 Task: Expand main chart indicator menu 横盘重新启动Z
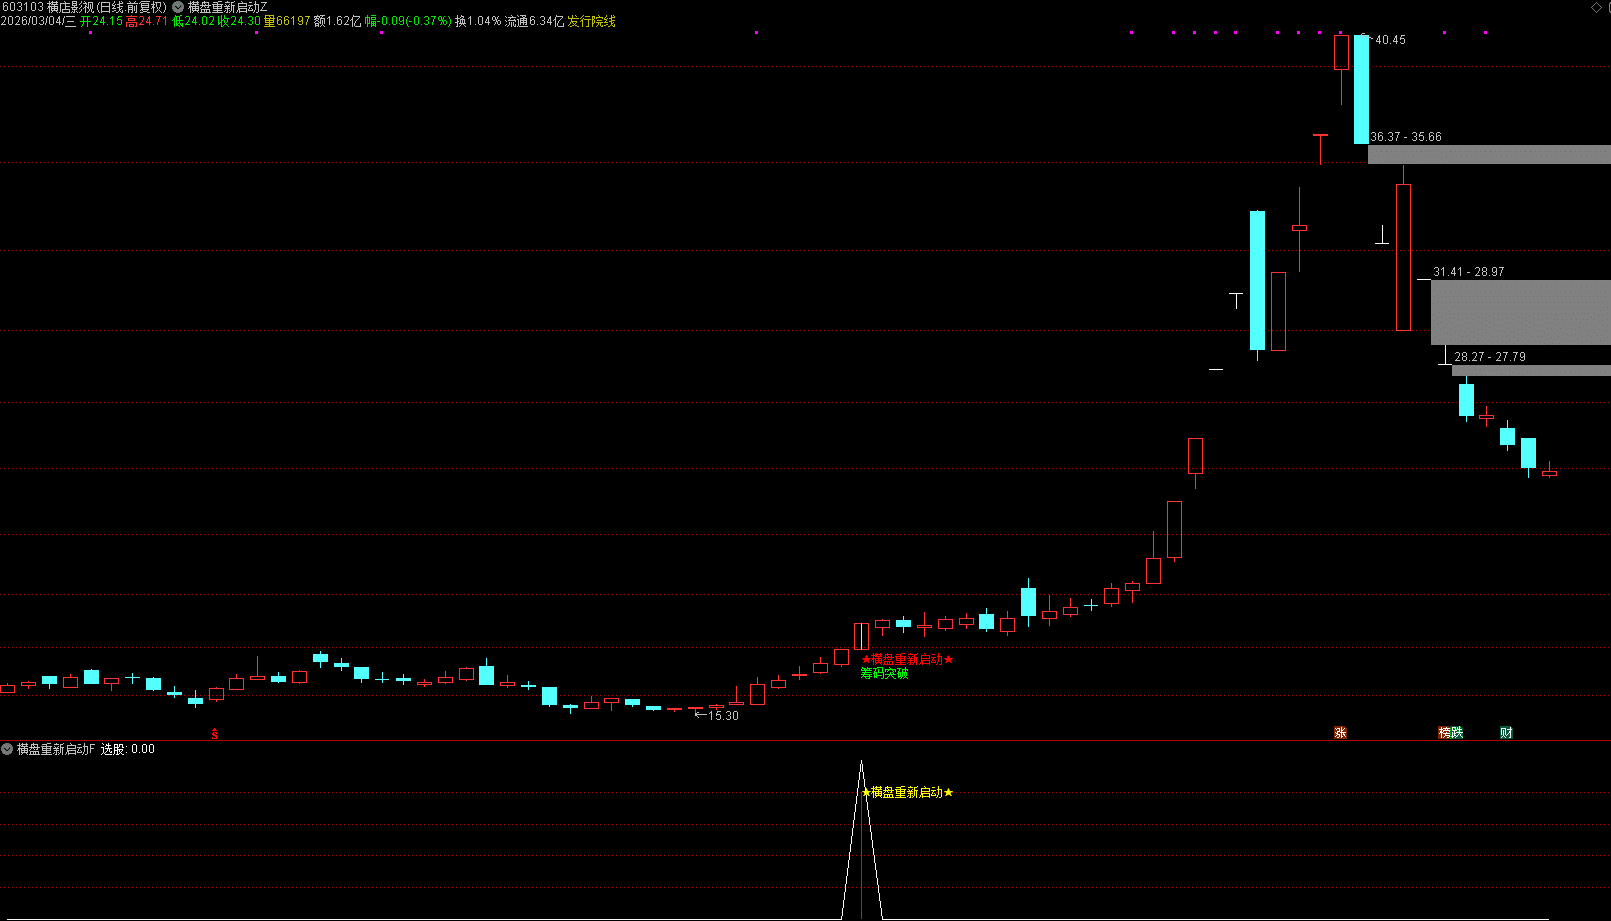click(178, 7)
